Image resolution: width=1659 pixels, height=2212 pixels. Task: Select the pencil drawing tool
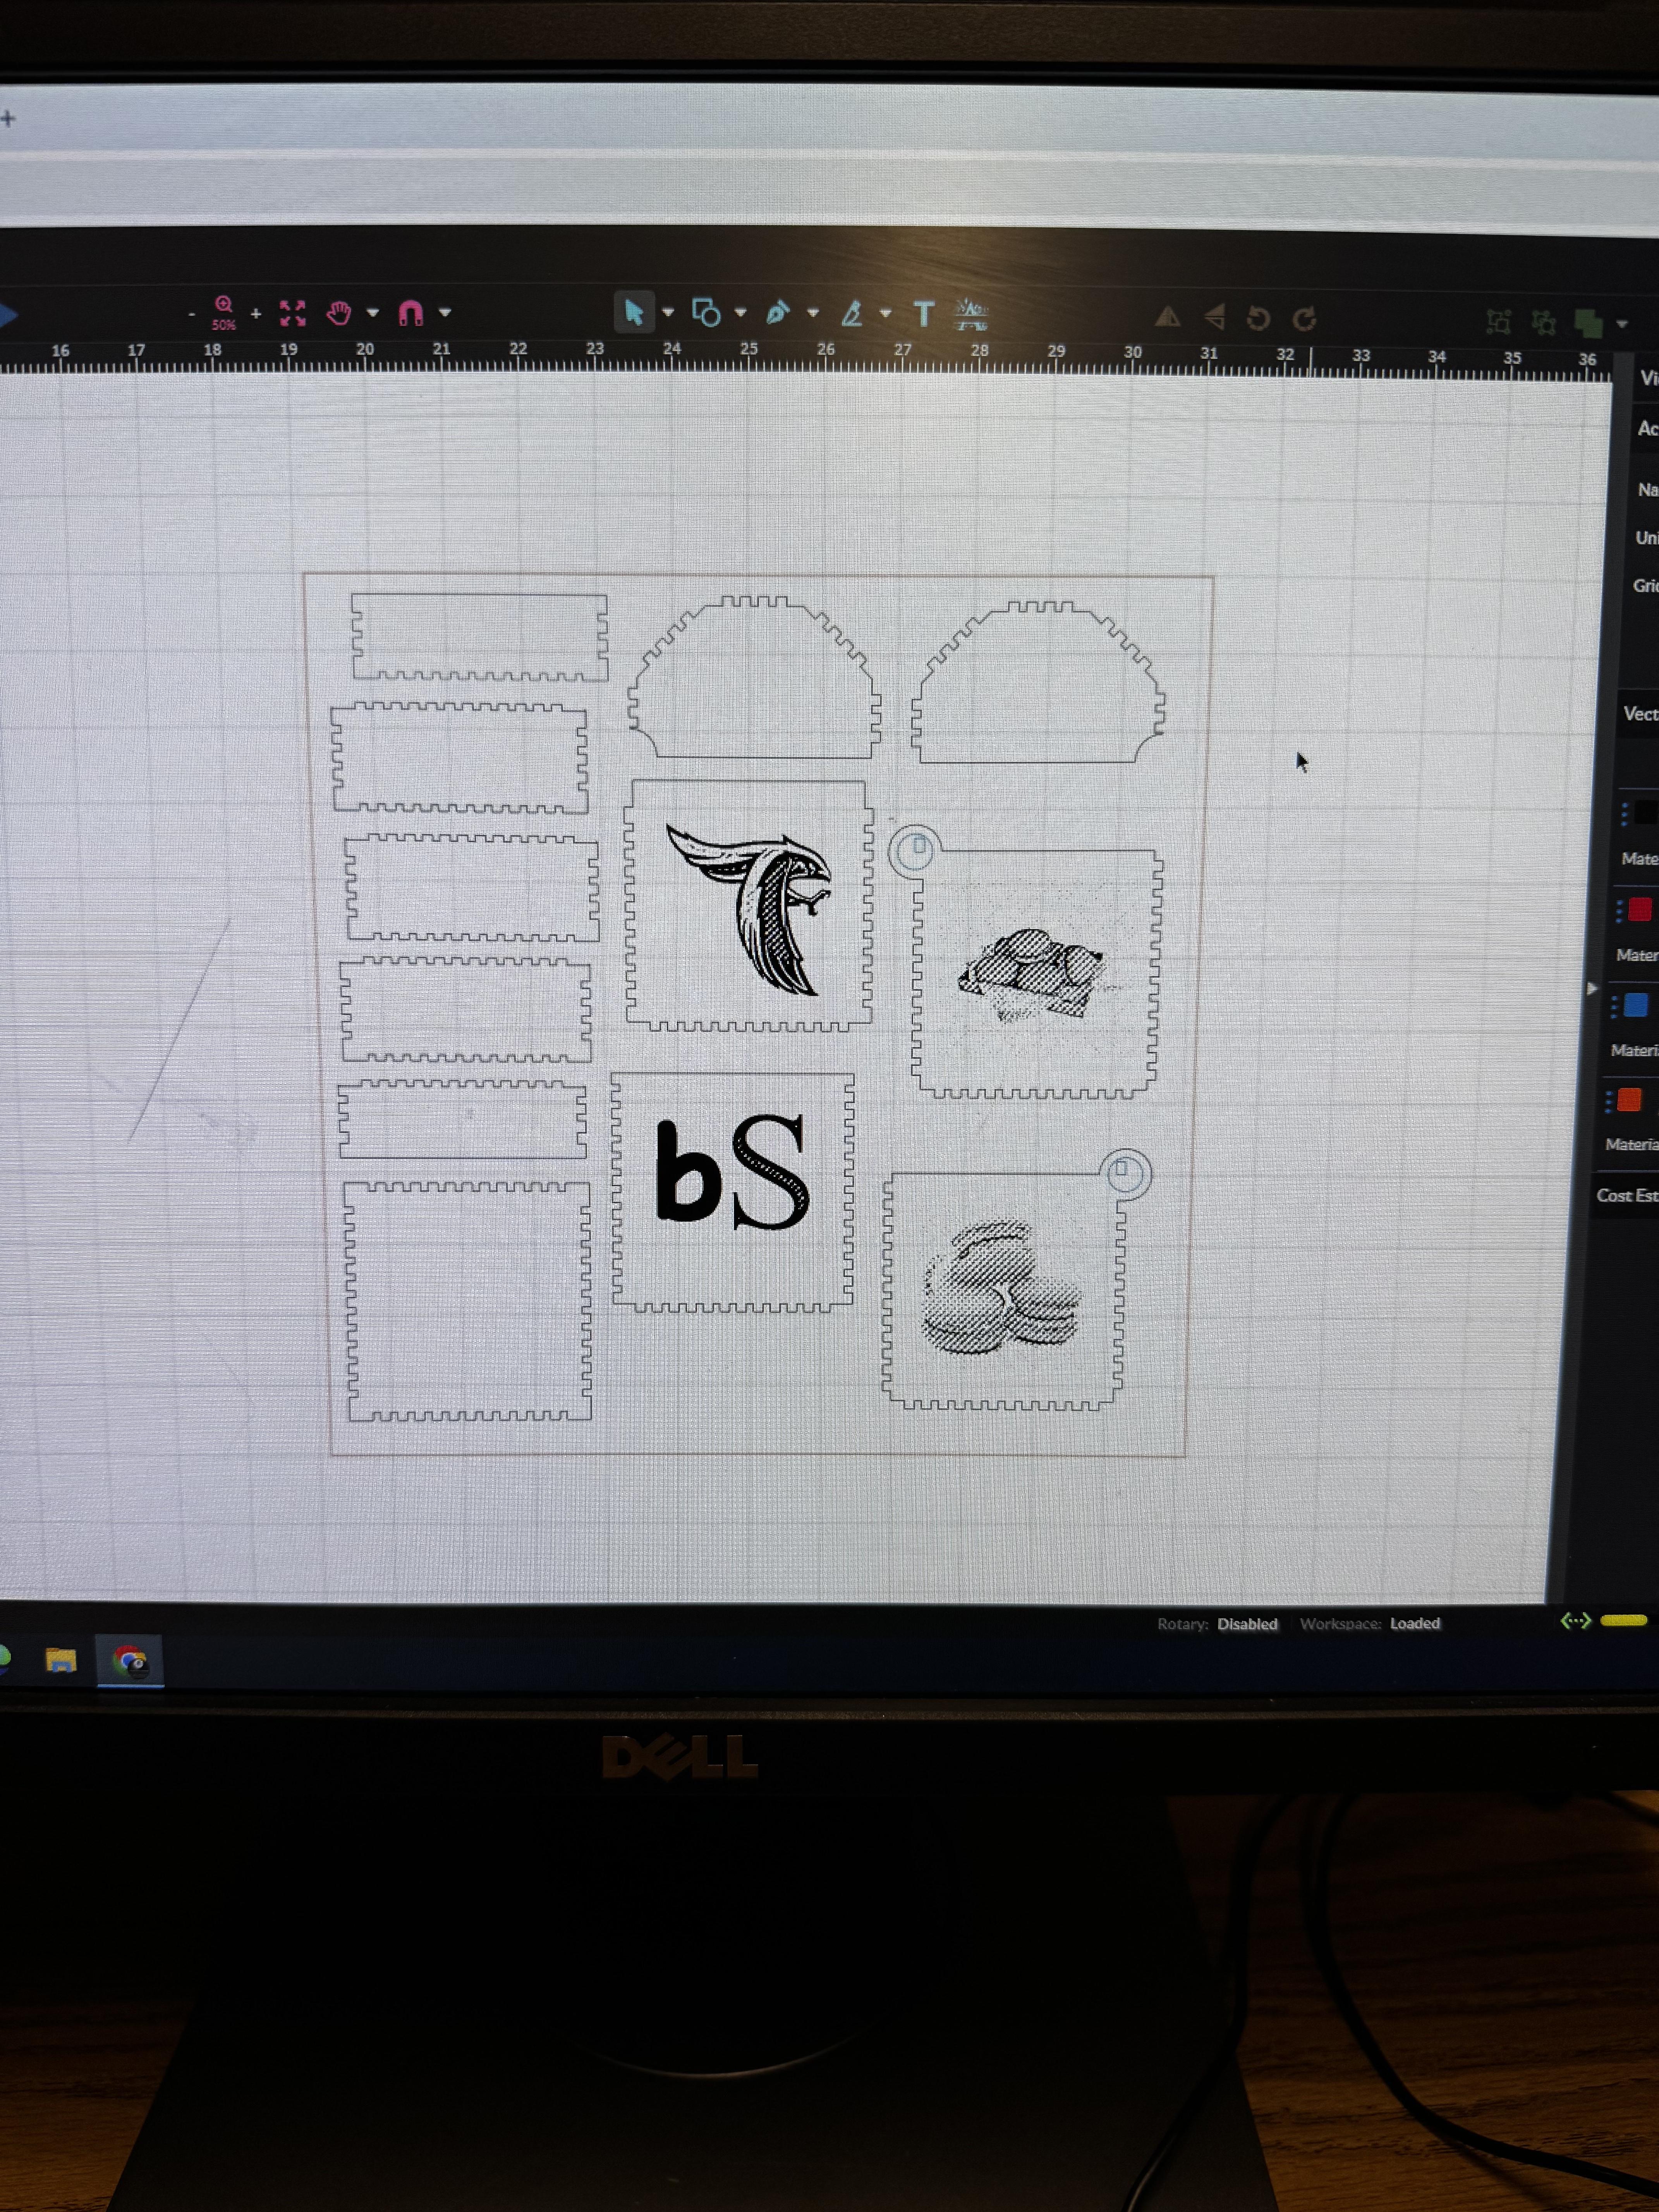click(851, 314)
